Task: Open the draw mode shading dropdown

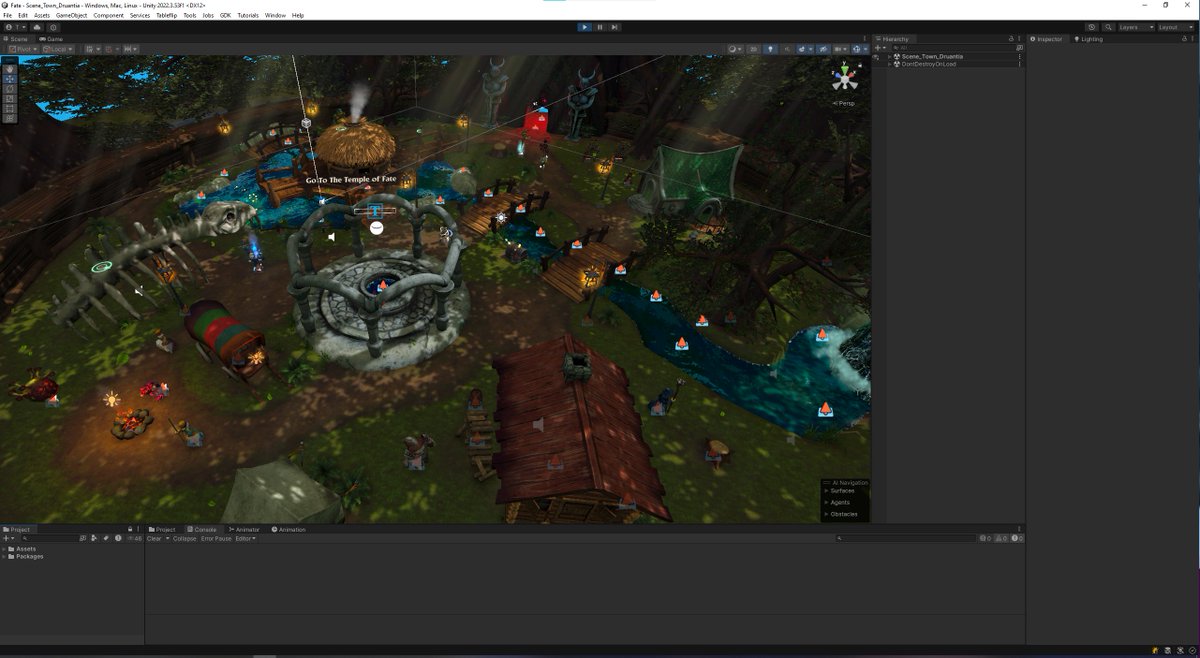Action: (735, 48)
